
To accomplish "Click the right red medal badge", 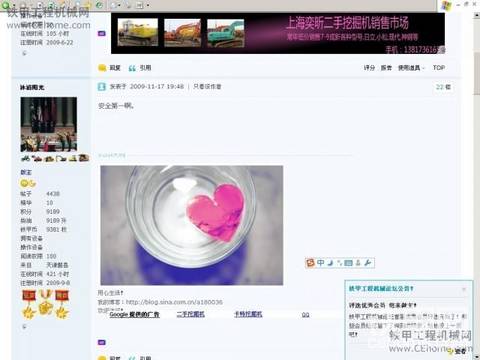I will coord(62,304).
